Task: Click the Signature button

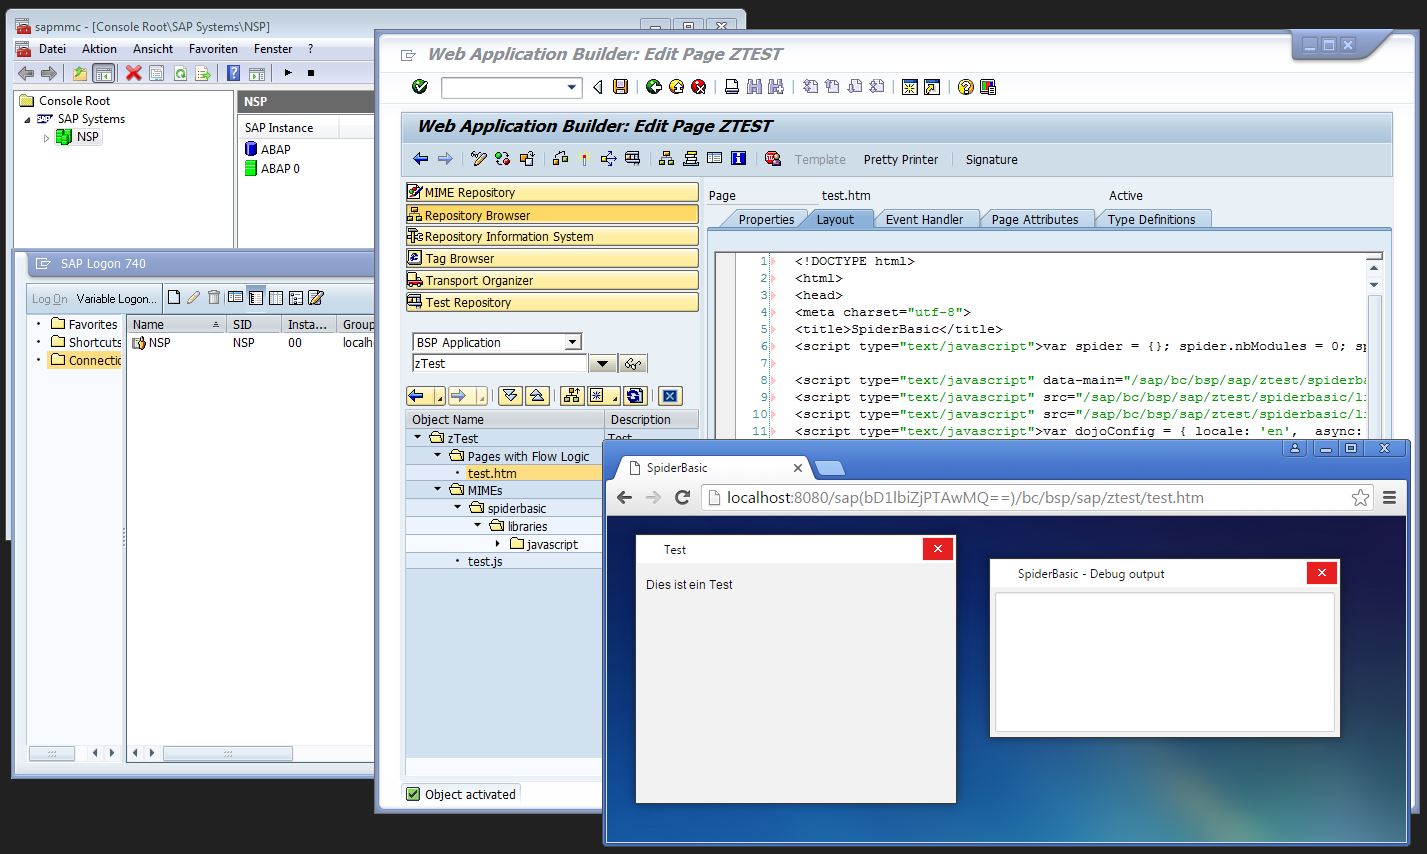Action: 991,159
